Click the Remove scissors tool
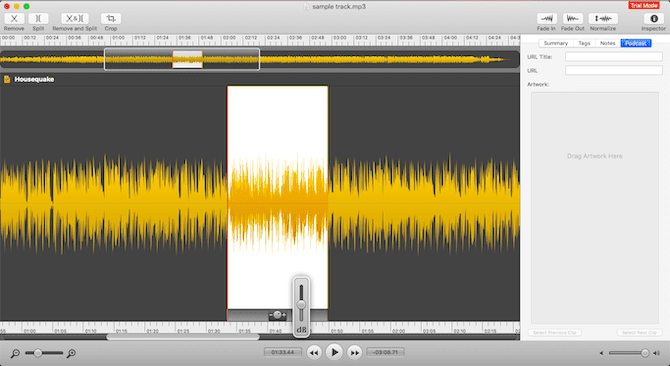 click(14, 18)
